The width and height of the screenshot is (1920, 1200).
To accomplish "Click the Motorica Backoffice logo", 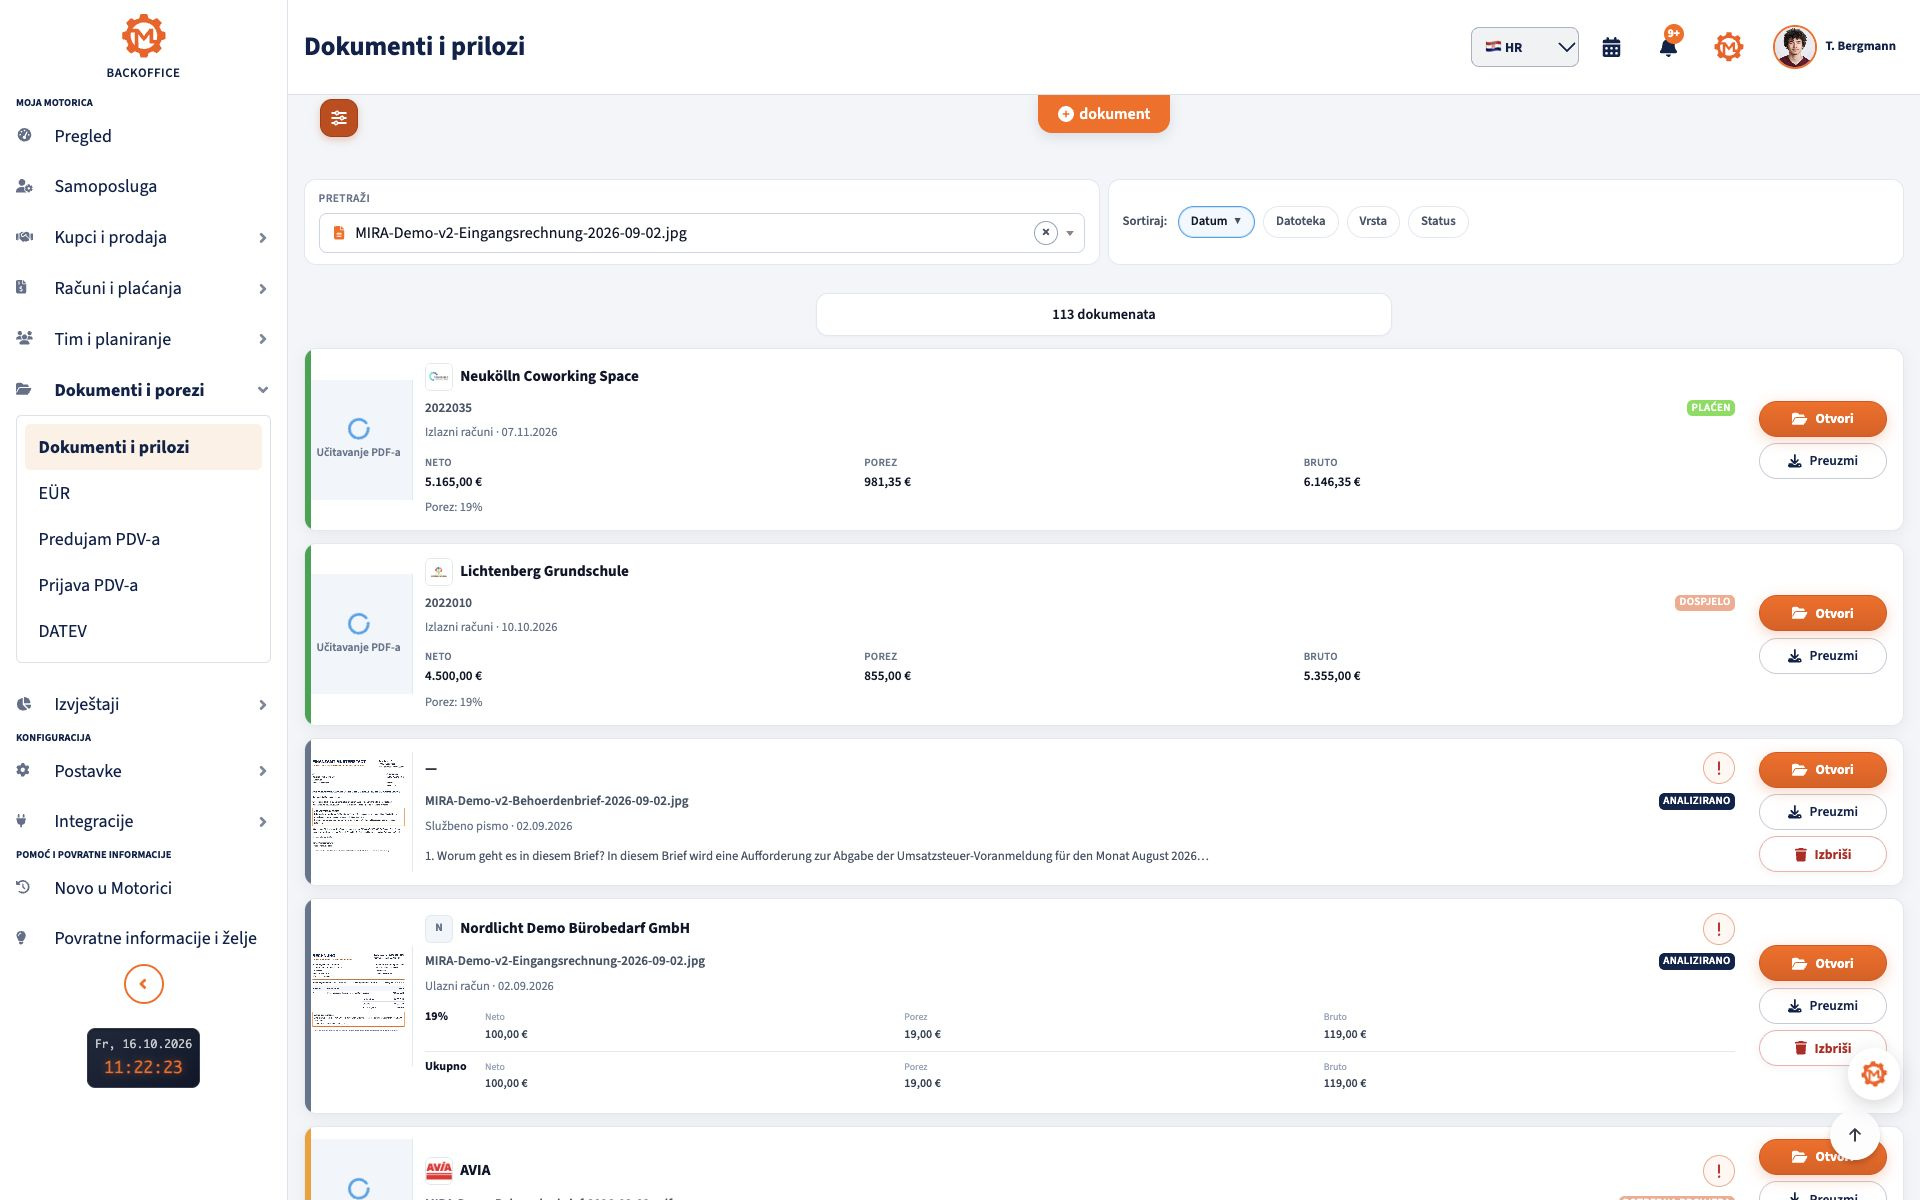I will tap(143, 46).
